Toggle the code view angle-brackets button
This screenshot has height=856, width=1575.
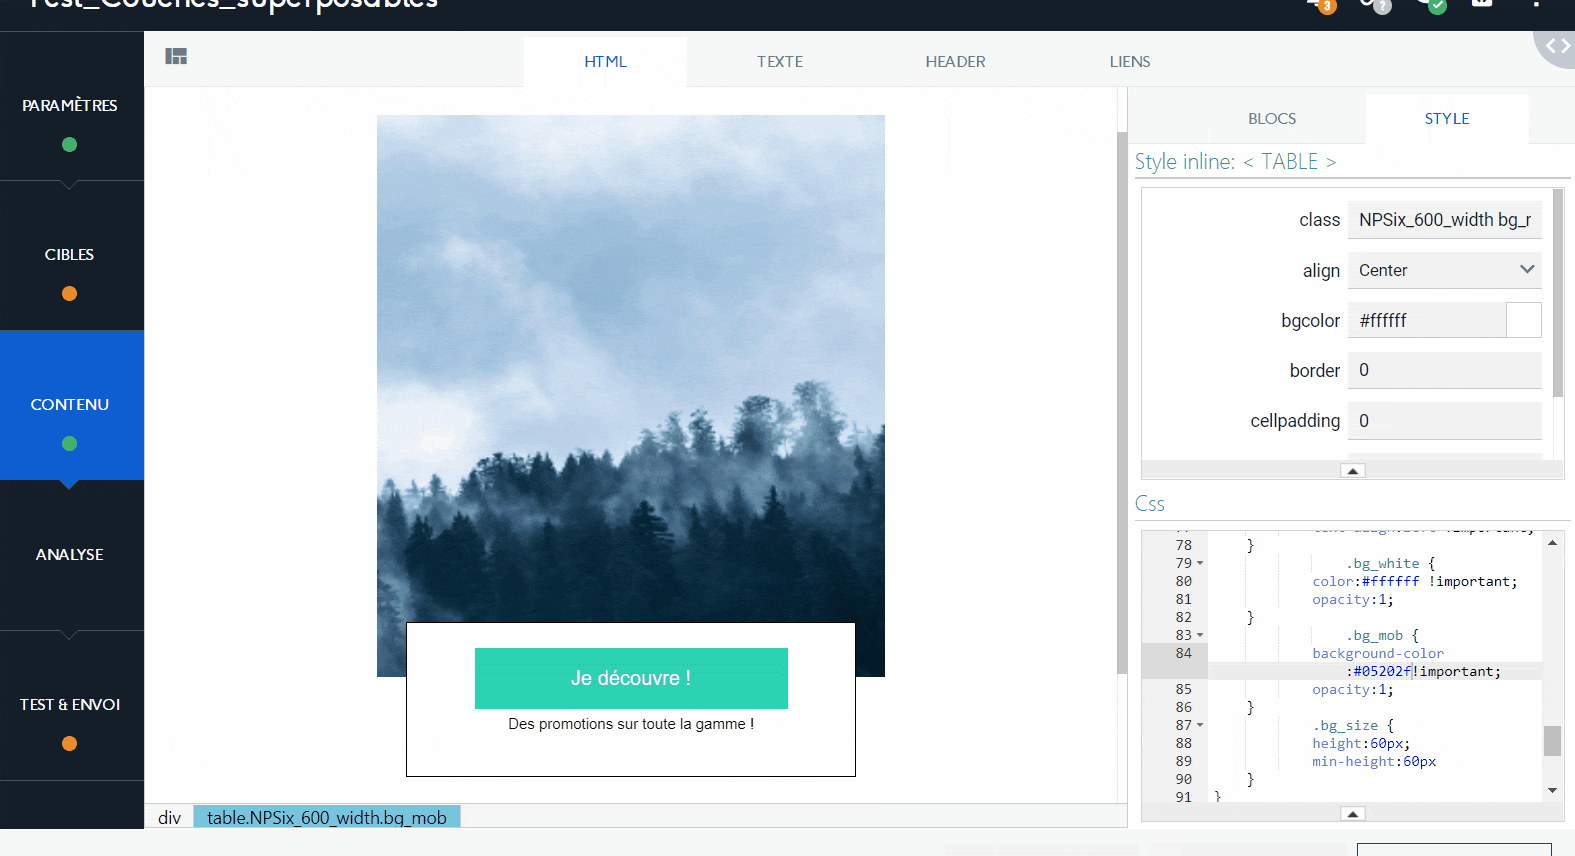tap(1557, 46)
